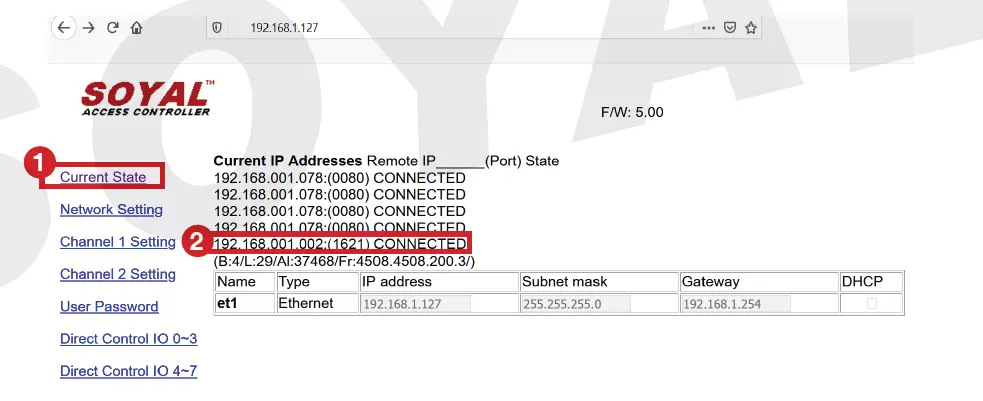Click the Subnet mask field 255.255.255.0
The image size is (983, 401).
coord(575,304)
